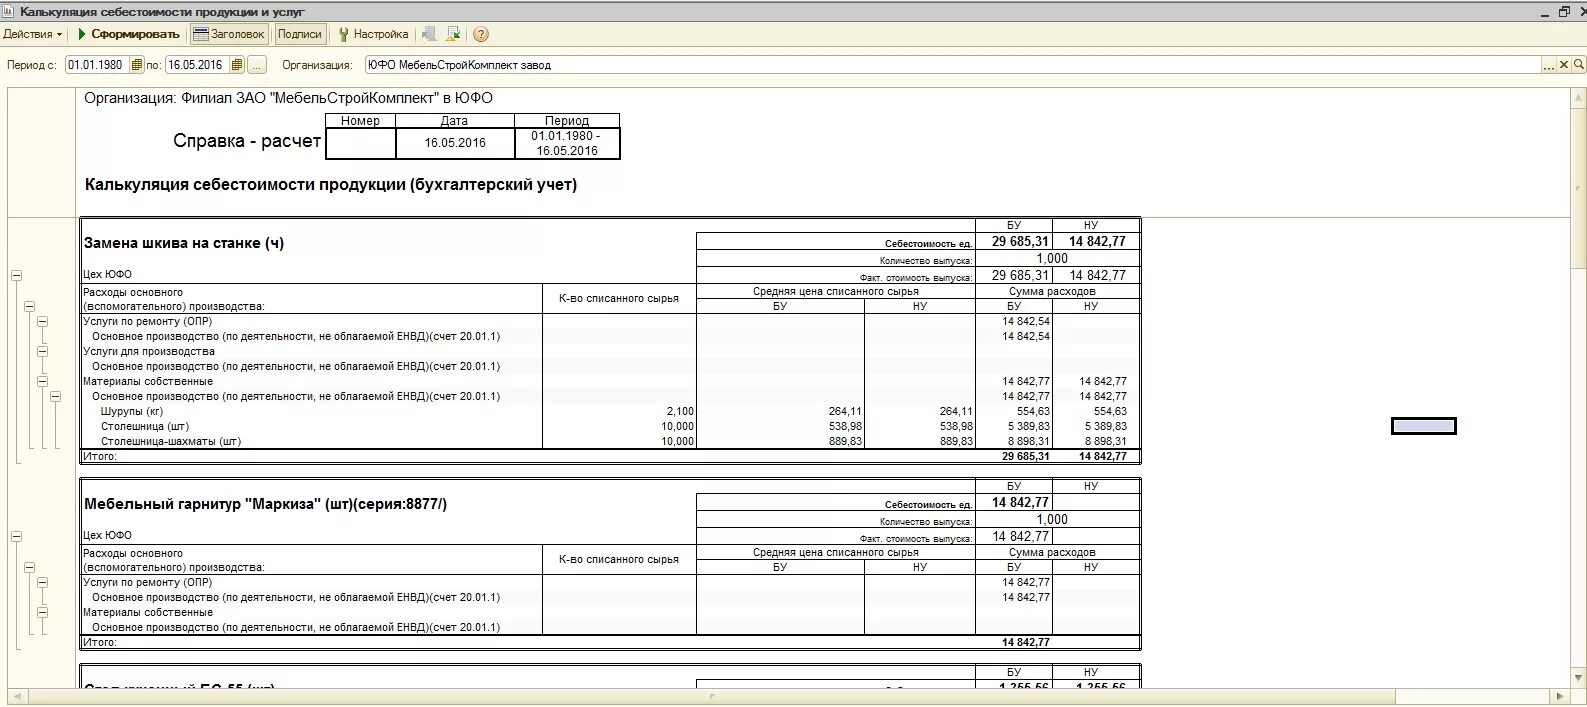Click the vertical scrollbar up arrow
1587x707 pixels.
1579,98
